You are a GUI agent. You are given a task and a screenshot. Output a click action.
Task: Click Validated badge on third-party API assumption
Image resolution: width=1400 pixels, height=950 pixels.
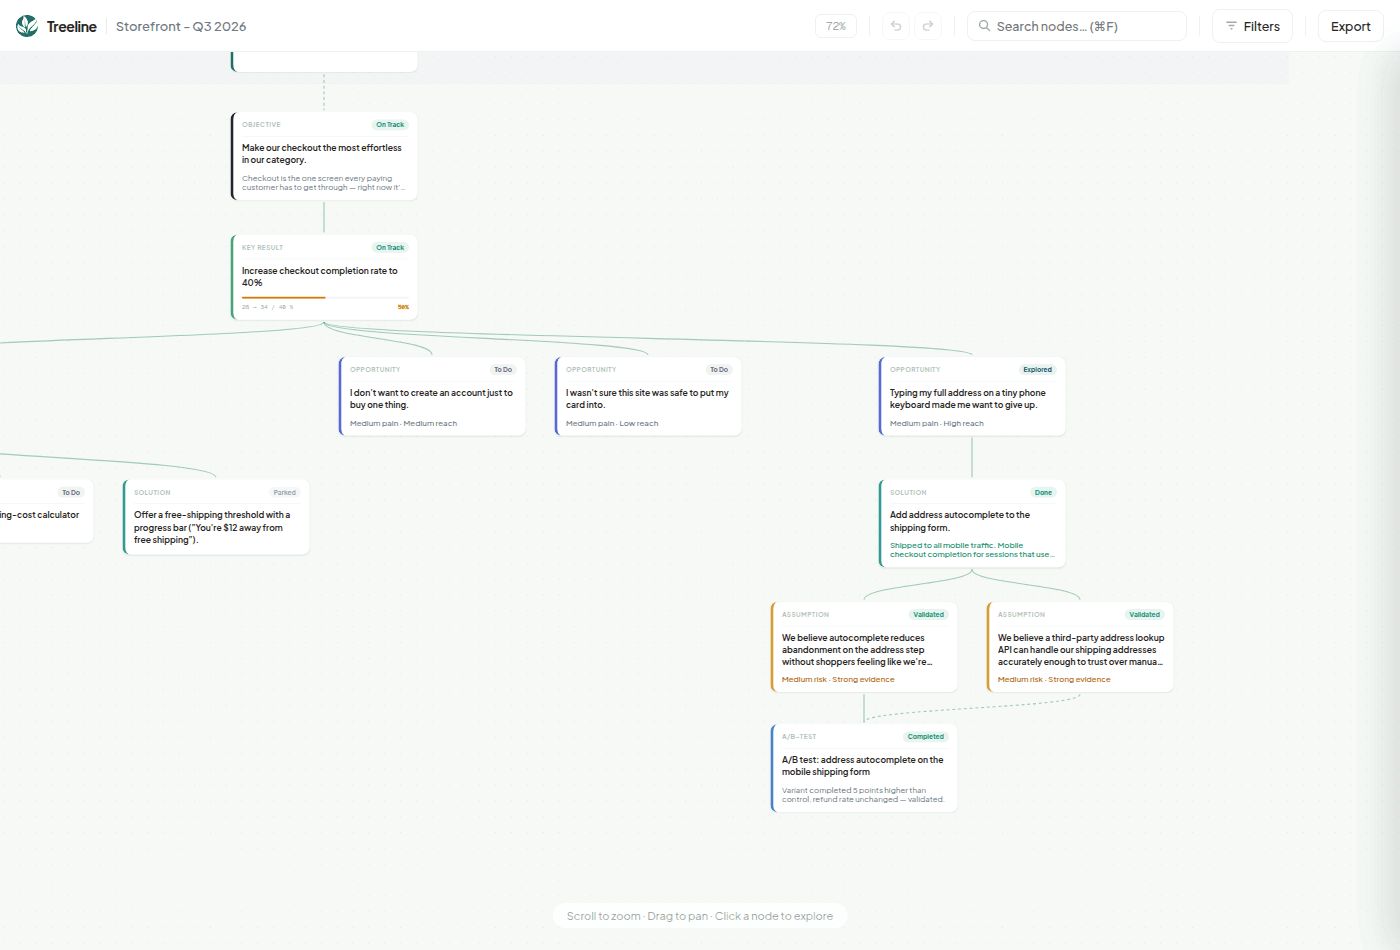(1144, 615)
